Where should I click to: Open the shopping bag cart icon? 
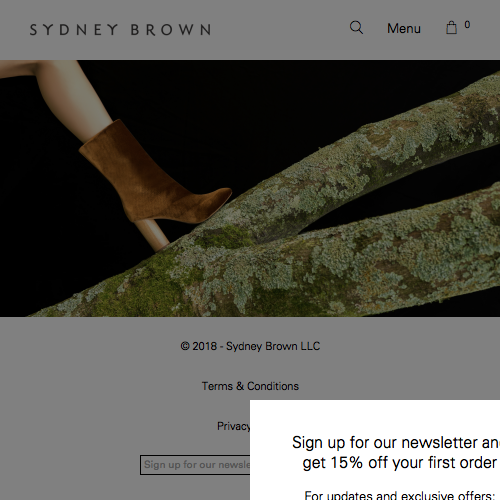click(451, 28)
